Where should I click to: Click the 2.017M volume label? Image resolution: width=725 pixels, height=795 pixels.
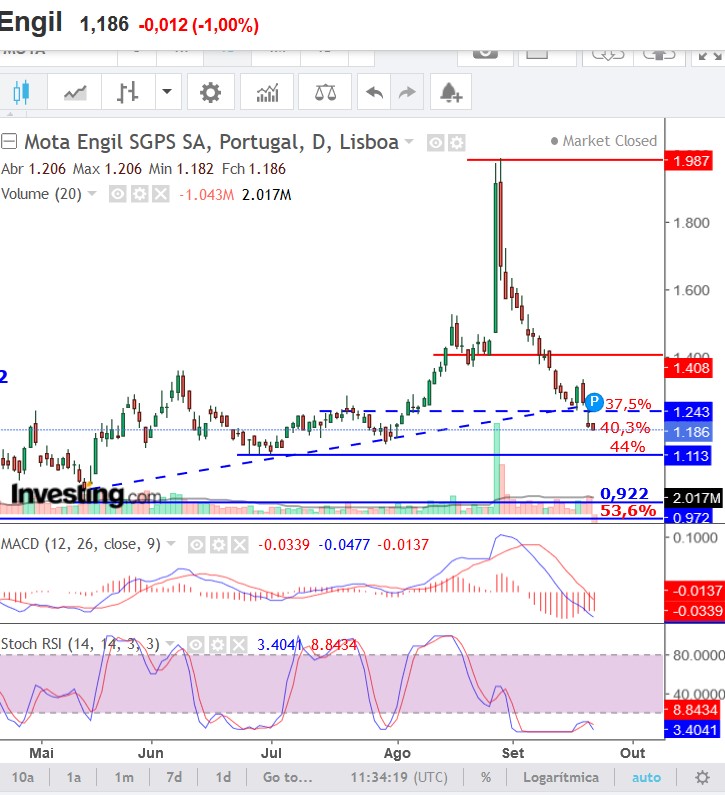coord(693,498)
